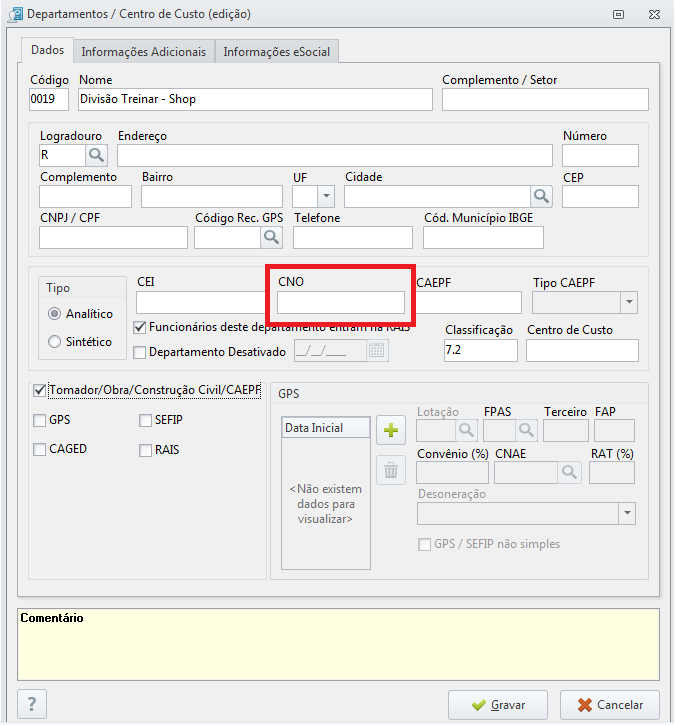Open the Código Rec. GPS lookup
675x725 pixels.
coord(271,238)
